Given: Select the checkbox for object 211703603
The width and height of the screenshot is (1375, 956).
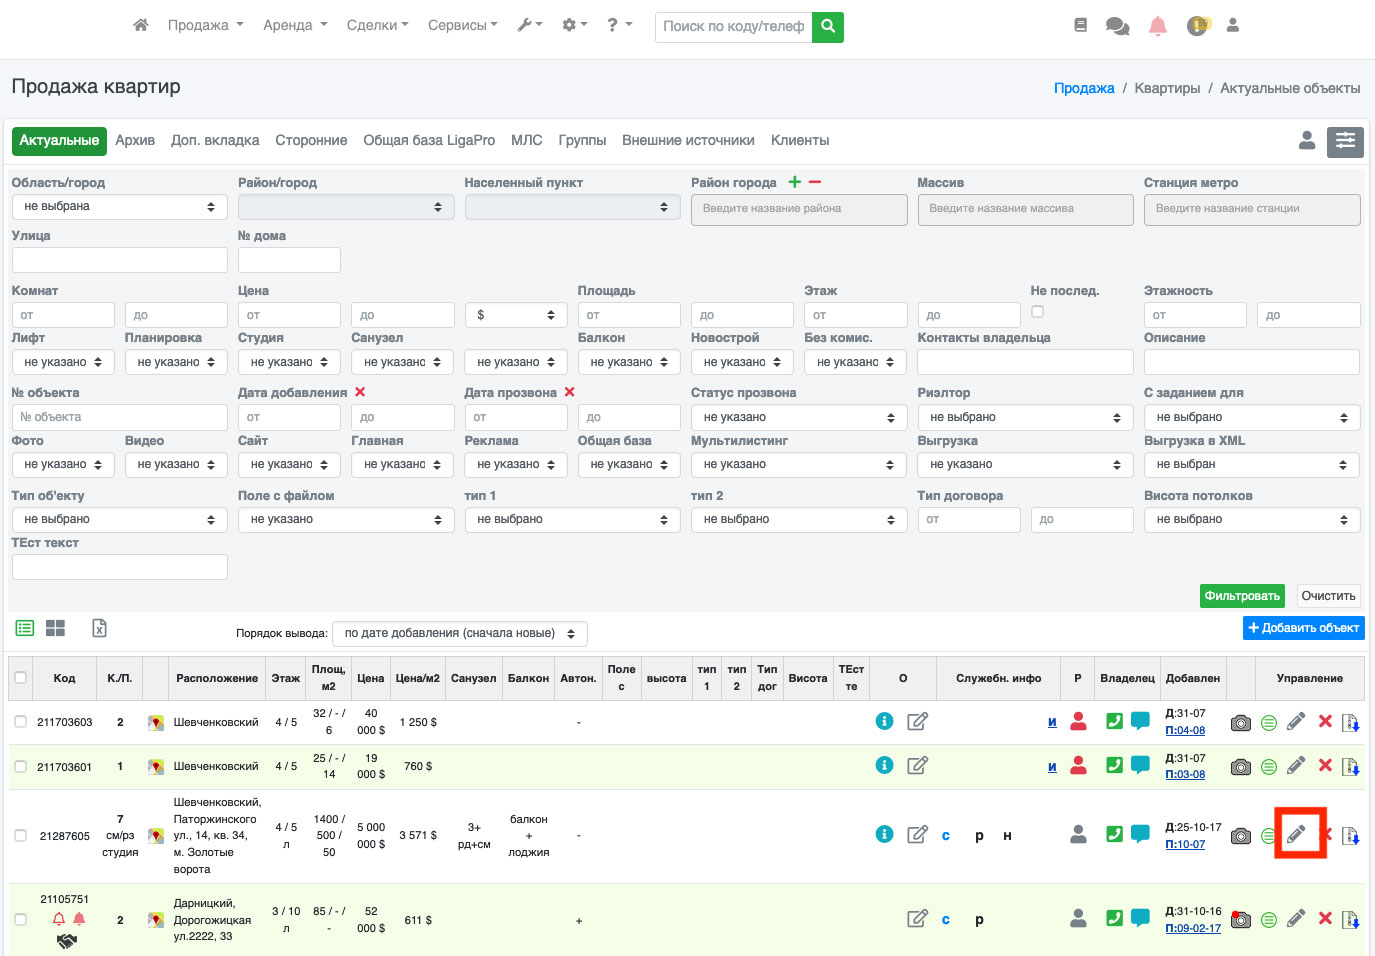Looking at the screenshot, I should 20,722.
